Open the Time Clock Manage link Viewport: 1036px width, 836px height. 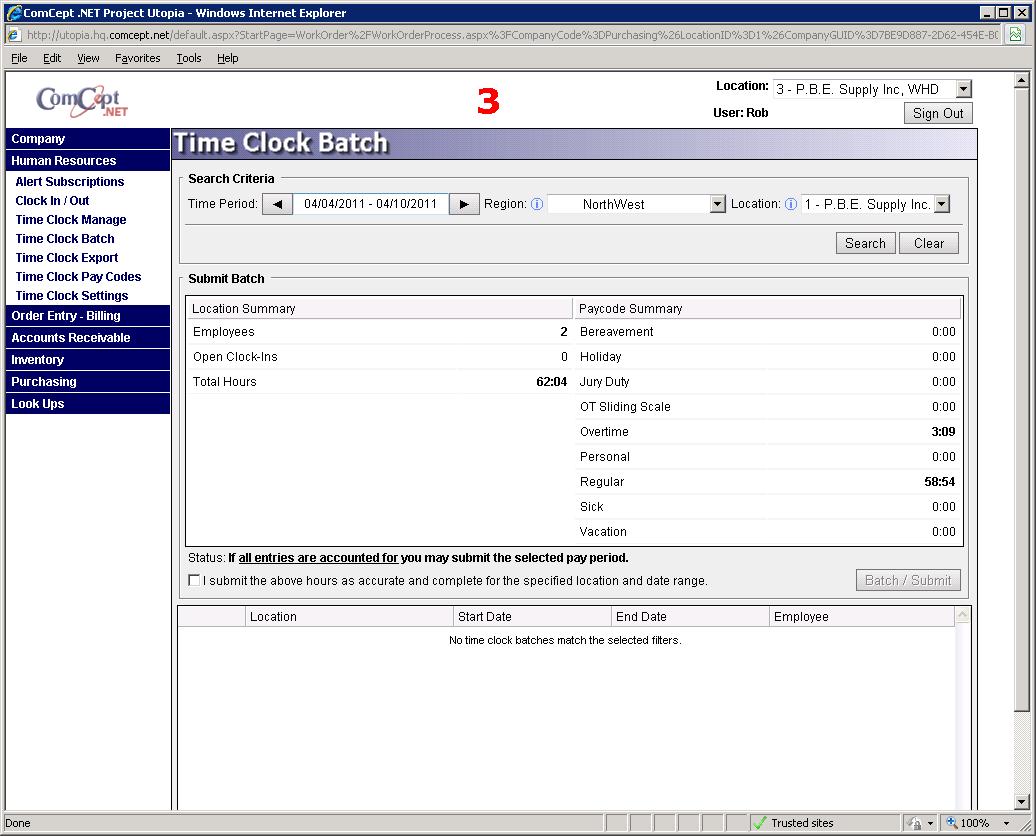[x=71, y=220]
